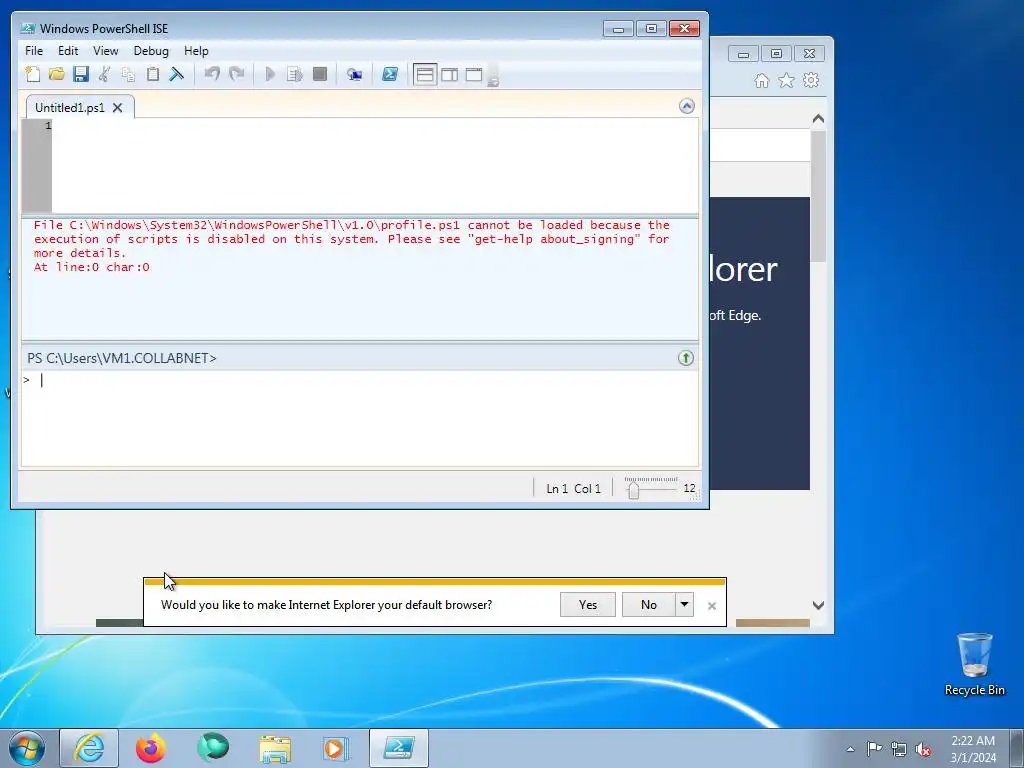Launch PowerShell.exe with the blue console icon
The image size is (1024, 768).
coord(390,74)
